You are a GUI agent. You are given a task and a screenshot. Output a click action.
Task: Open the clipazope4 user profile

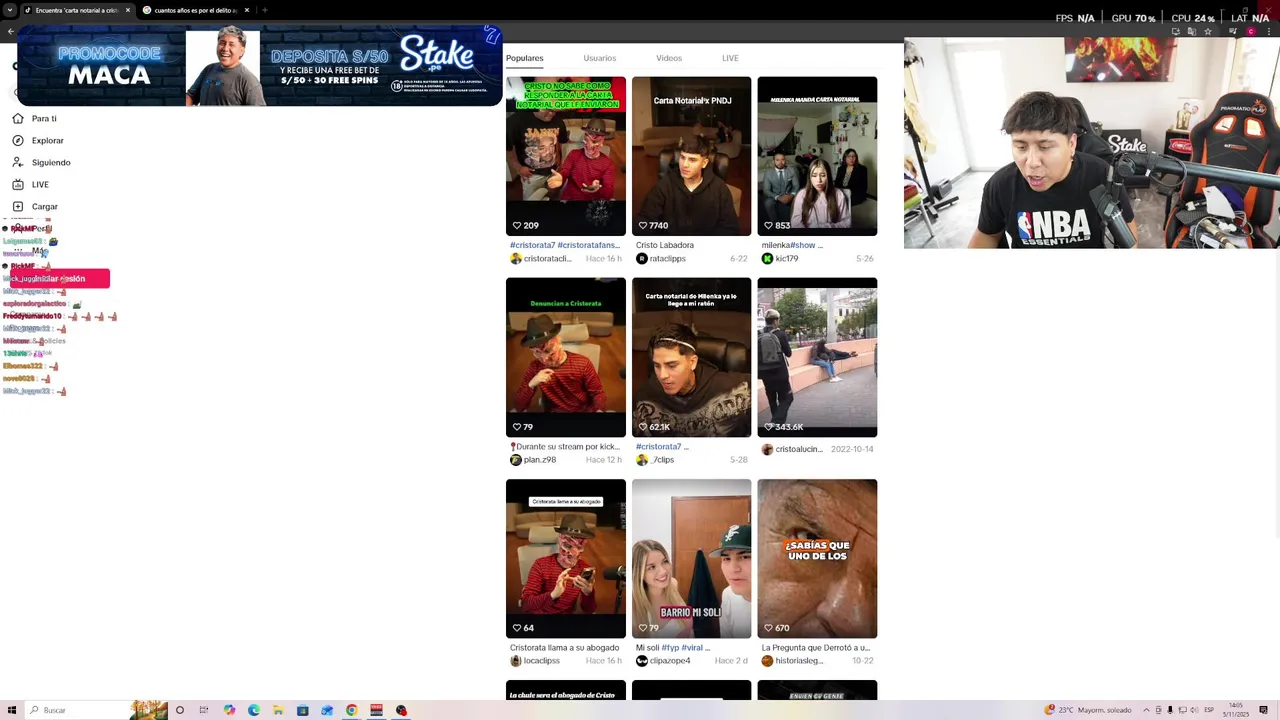point(663,661)
